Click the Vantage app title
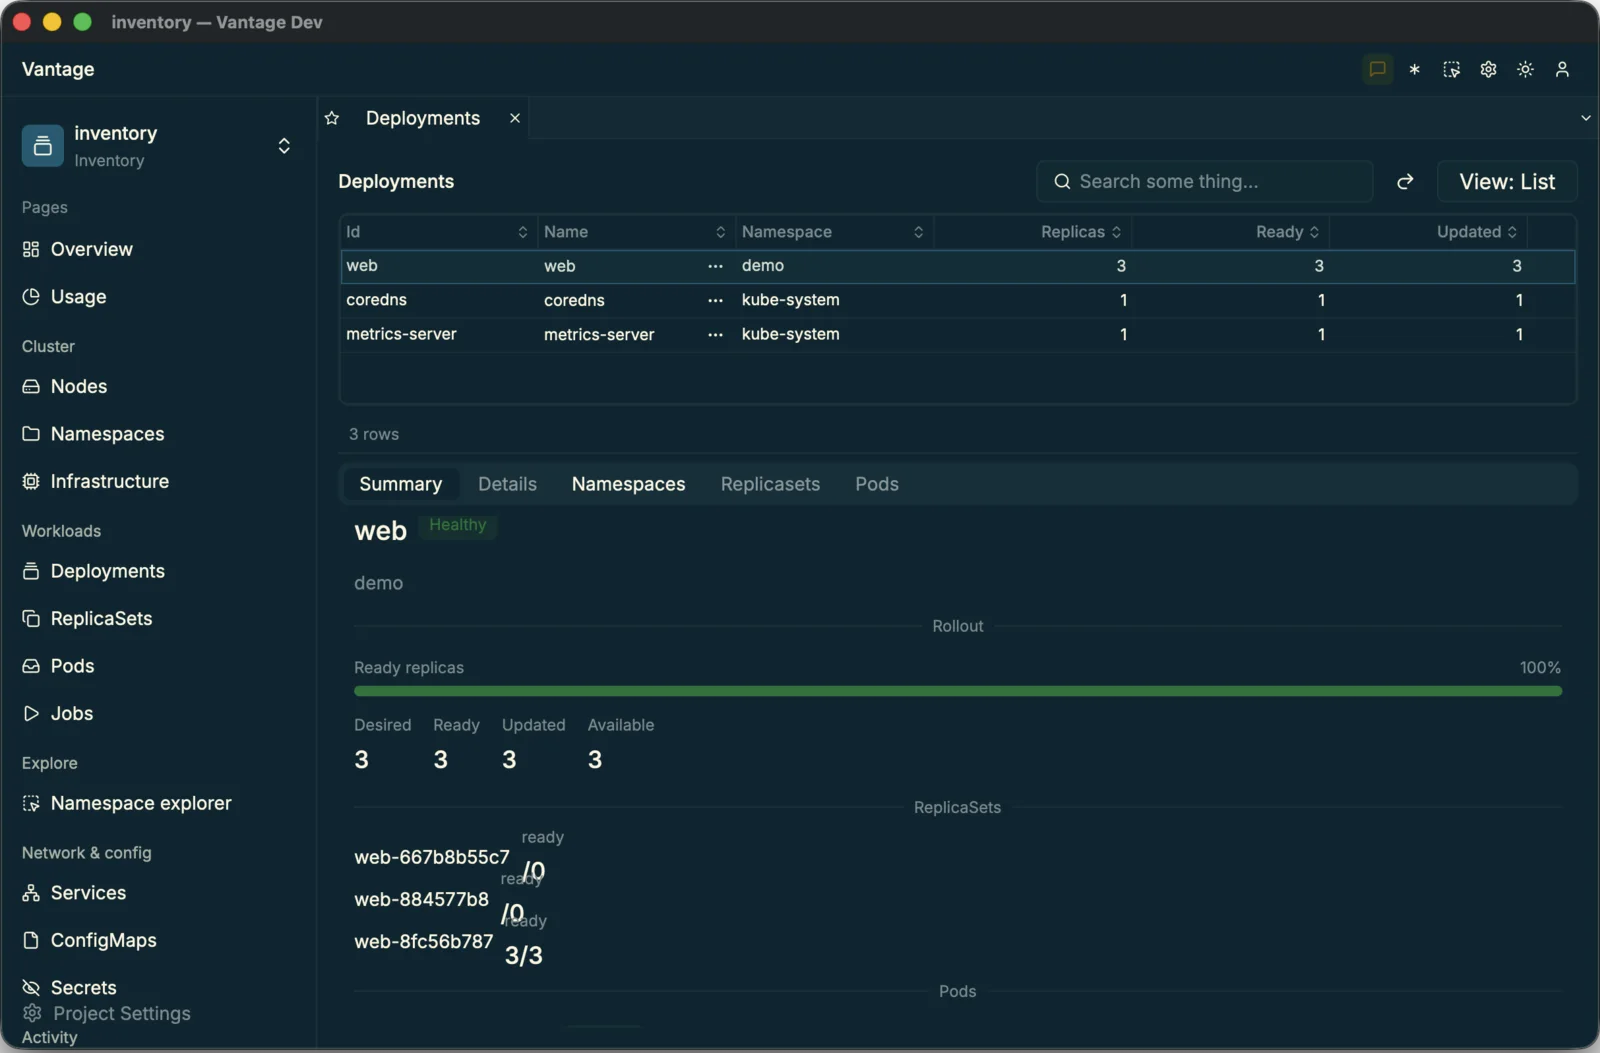This screenshot has width=1600, height=1053. click(x=58, y=69)
